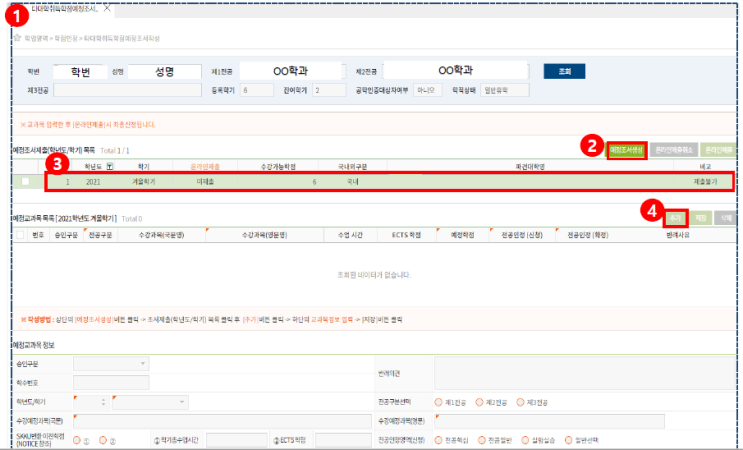Select the ① radio option for SKKU 변환 이전학점
Viewport: 743px width, 450px height.
click(x=77, y=441)
